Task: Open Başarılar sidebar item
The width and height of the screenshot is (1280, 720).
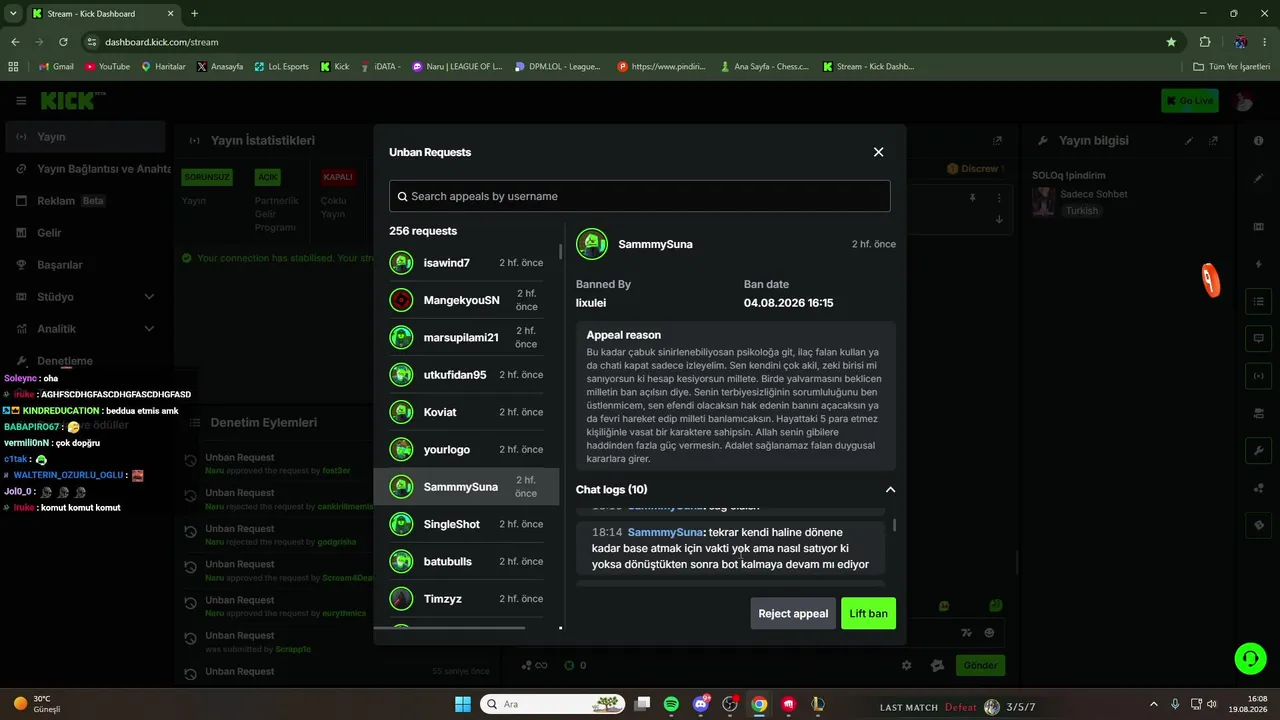Action: (x=85, y=265)
